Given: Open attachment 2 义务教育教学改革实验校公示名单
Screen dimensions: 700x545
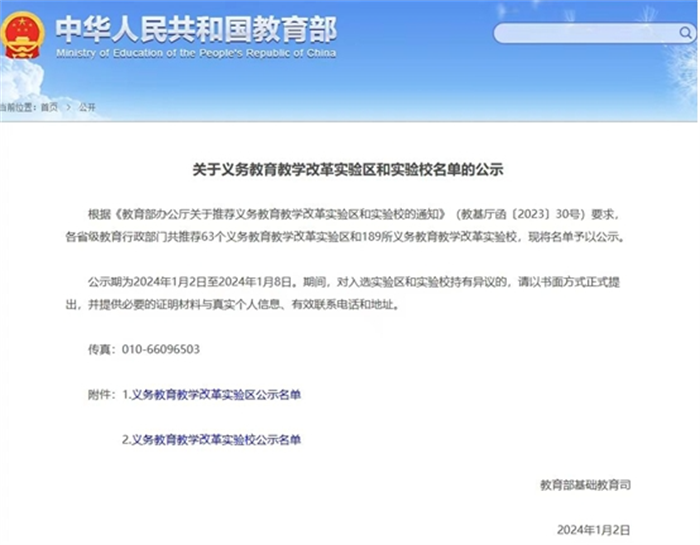Looking at the screenshot, I should 216,440.
